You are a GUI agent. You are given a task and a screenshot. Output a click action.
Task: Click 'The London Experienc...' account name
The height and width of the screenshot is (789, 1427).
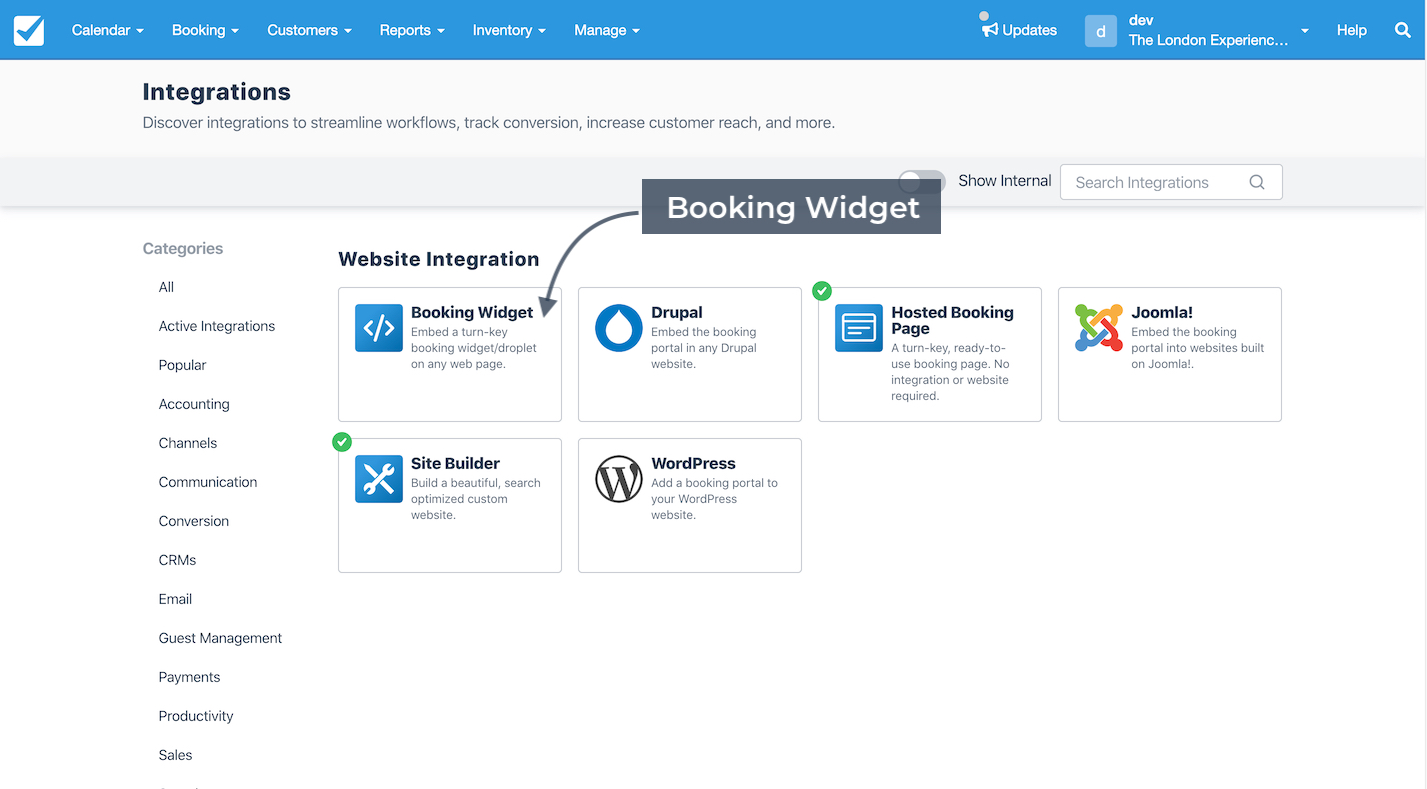tap(1208, 40)
